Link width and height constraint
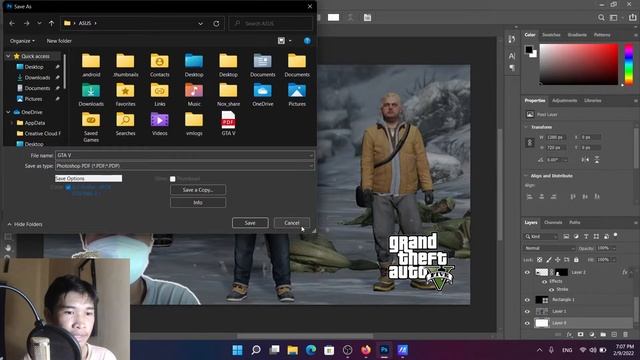The height and width of the screenshot is (360, 640). click(x=530, y=142)
